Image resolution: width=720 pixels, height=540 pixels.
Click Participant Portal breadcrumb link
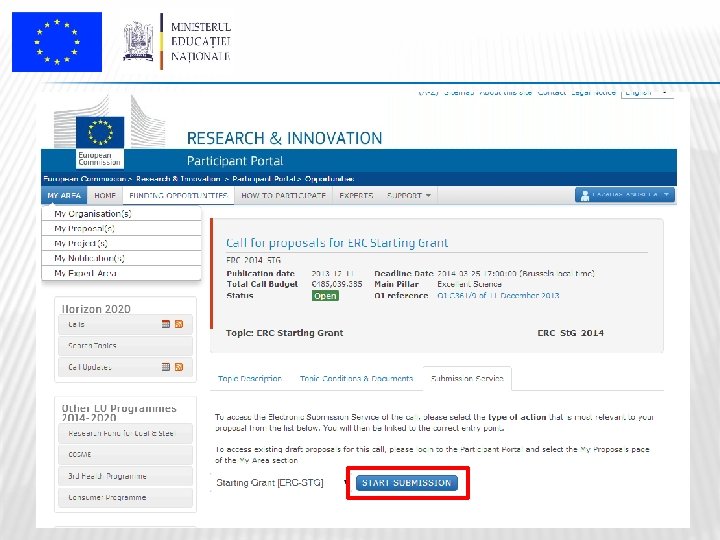tap(264, 179)
